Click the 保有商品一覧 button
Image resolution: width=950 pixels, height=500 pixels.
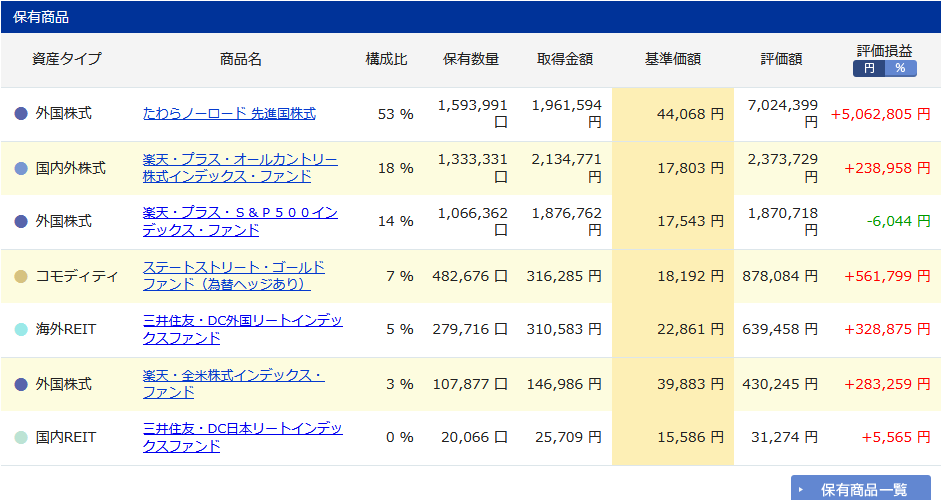point(860,488)
